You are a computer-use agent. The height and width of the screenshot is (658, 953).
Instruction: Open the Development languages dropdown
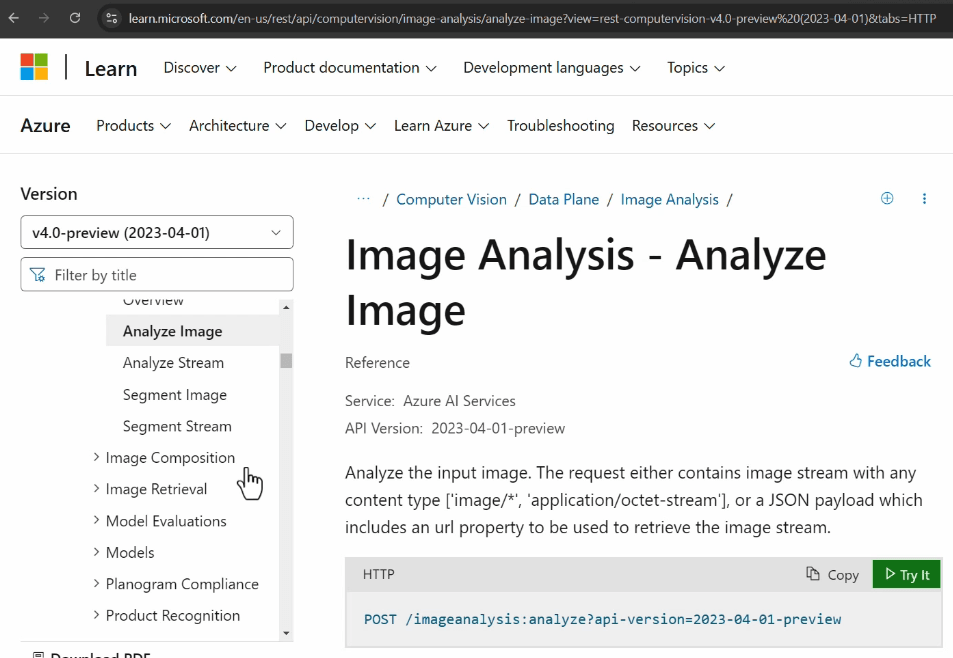click(552, 67)
